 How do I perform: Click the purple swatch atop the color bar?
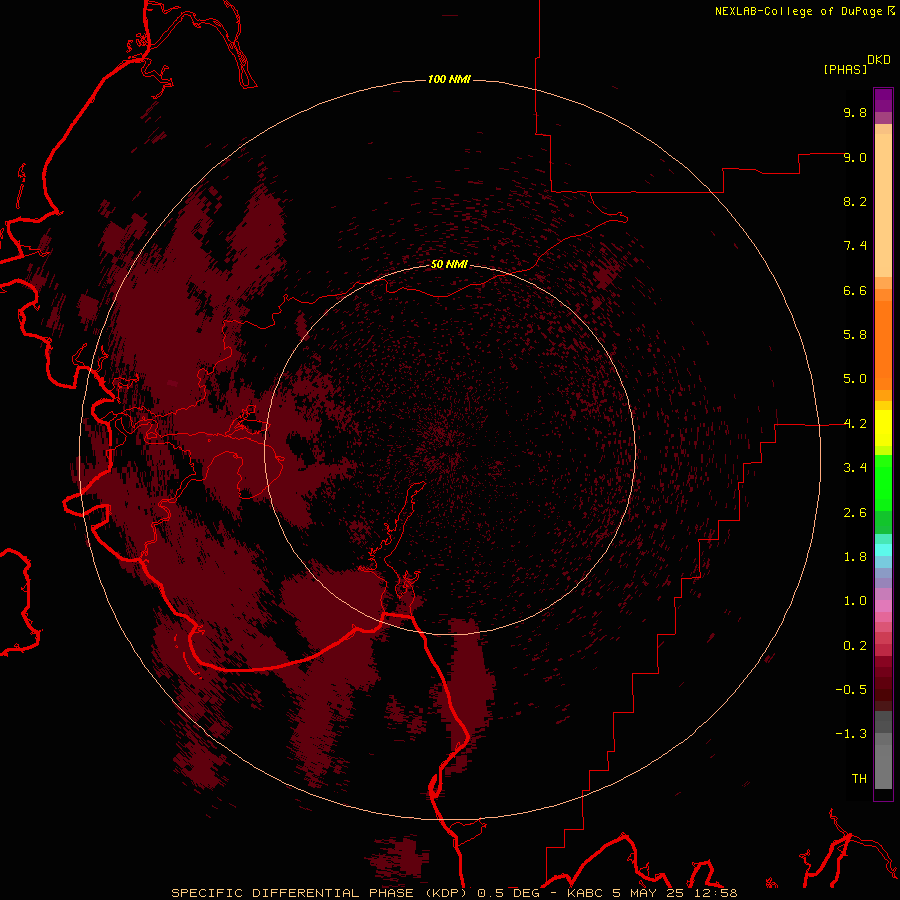pyautogui.click(x=883, y=100)
